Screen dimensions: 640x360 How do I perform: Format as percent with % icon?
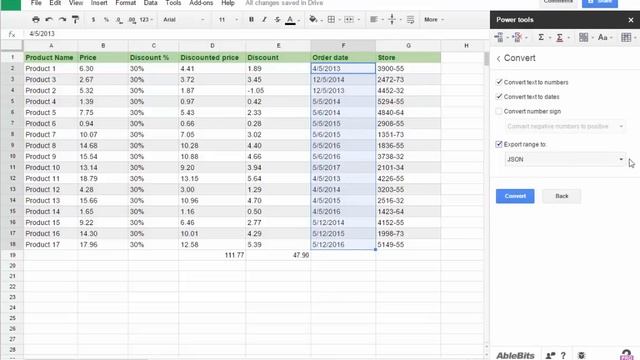pos(106,20)
